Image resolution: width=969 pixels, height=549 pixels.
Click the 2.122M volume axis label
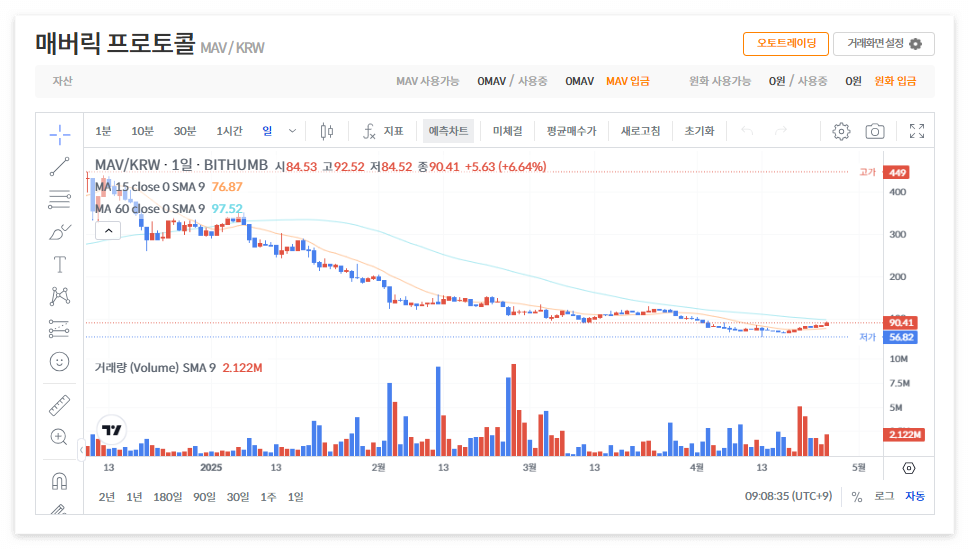904,435
